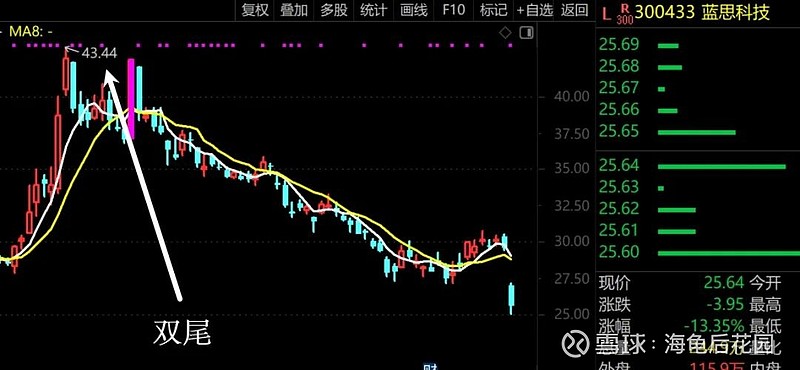Select the bid price 25.60 row
The height and width of the screenshot is (370, 800).
click(697, 253)
